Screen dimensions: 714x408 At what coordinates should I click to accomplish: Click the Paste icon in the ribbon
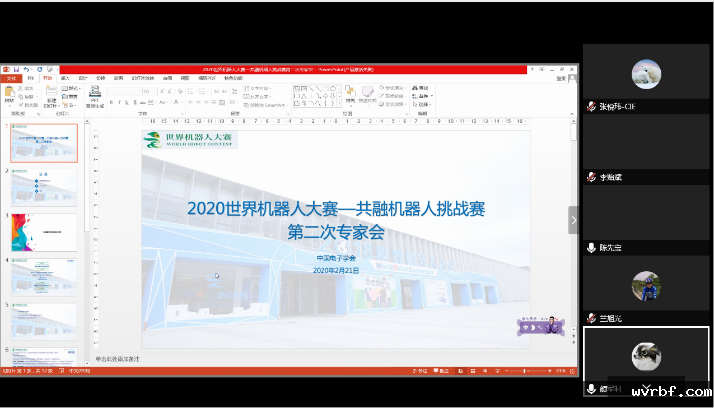10,94
